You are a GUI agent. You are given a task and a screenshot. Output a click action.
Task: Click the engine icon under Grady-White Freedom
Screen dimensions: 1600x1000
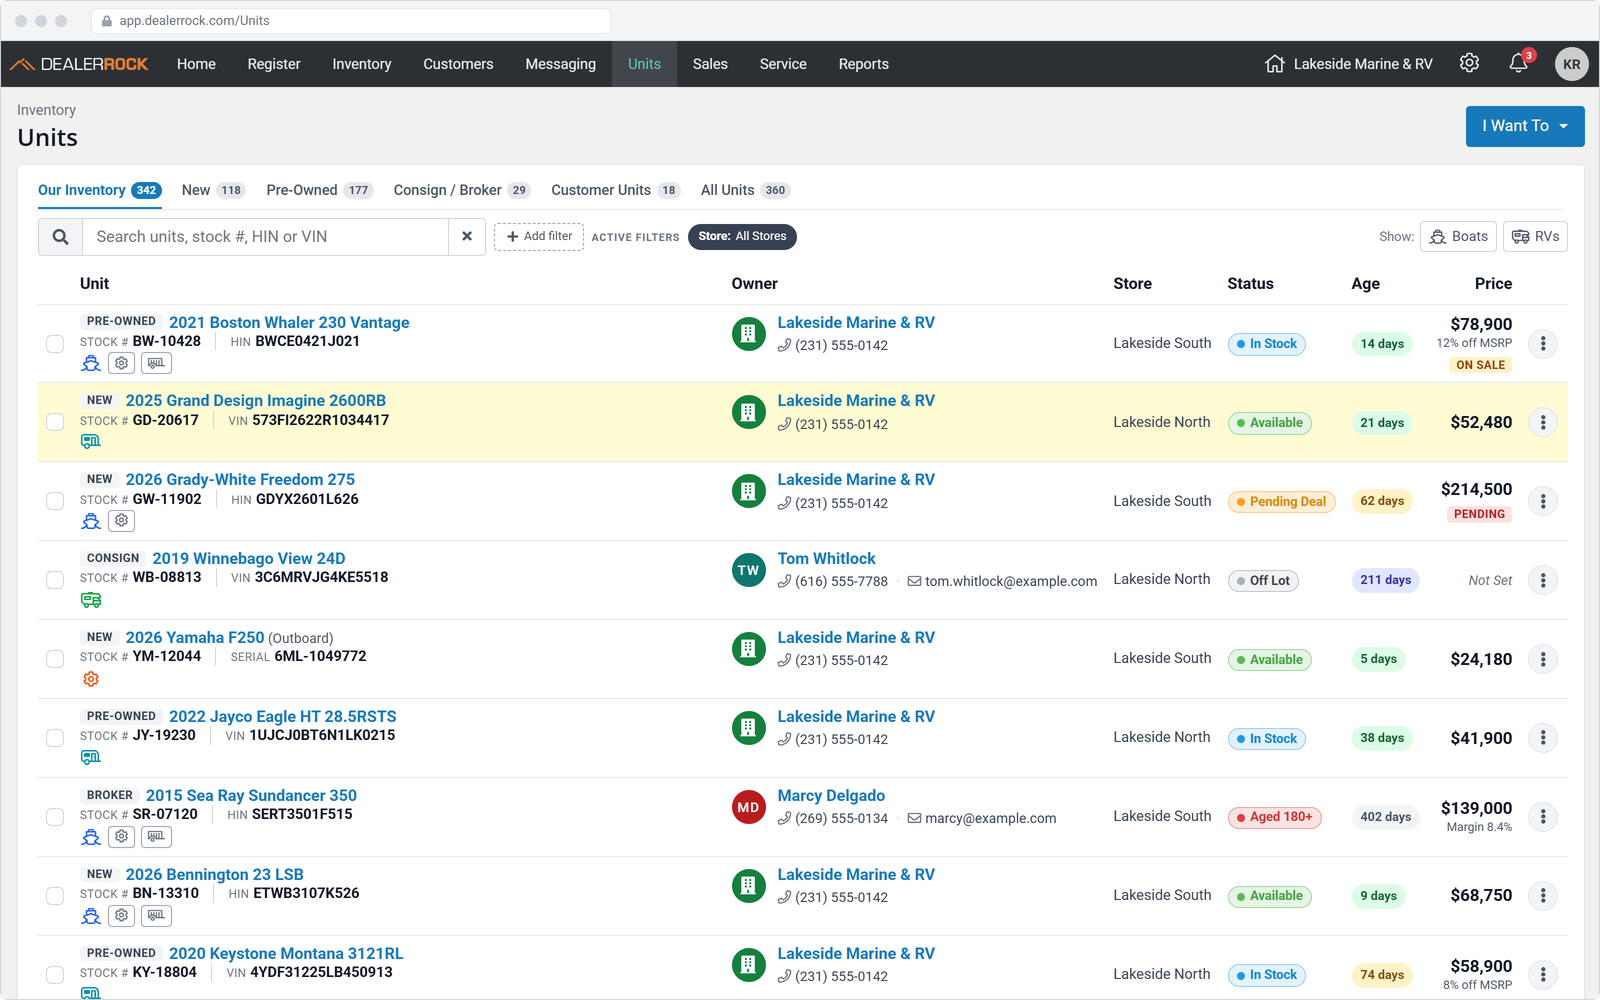[x=122, y=521]
